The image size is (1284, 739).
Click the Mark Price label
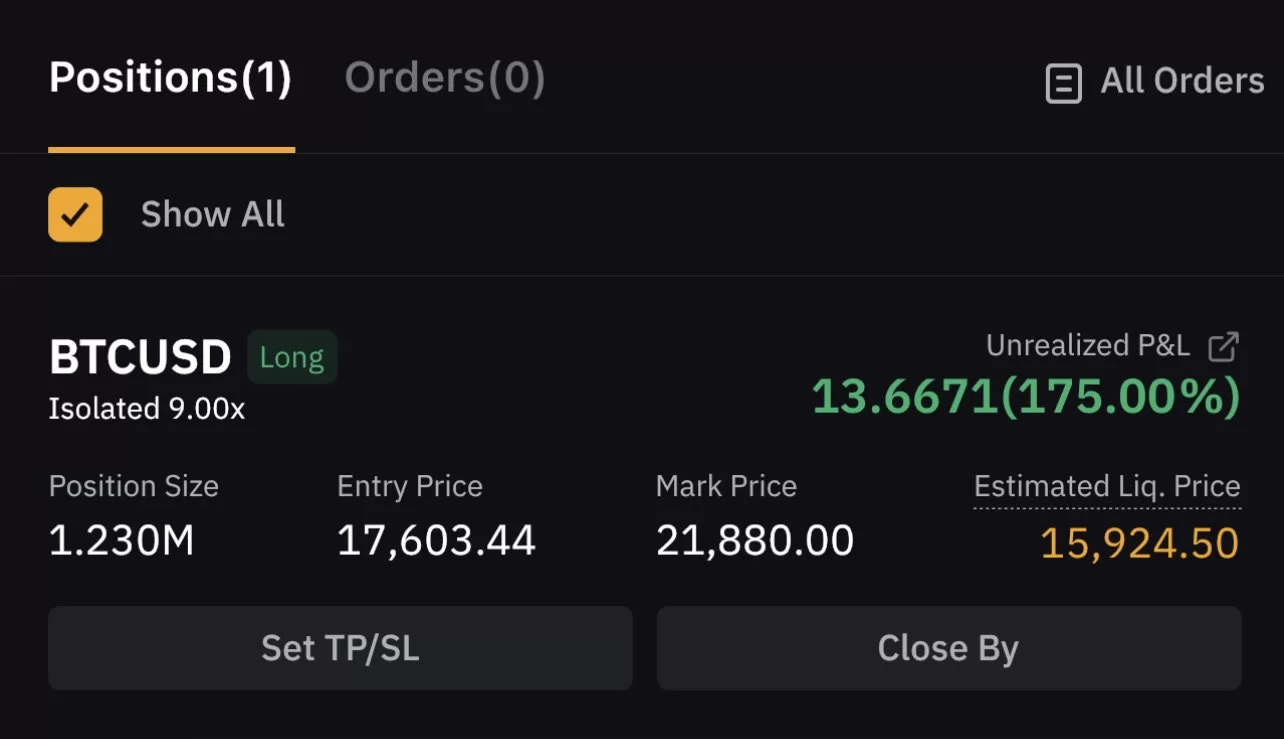point(726,486)
